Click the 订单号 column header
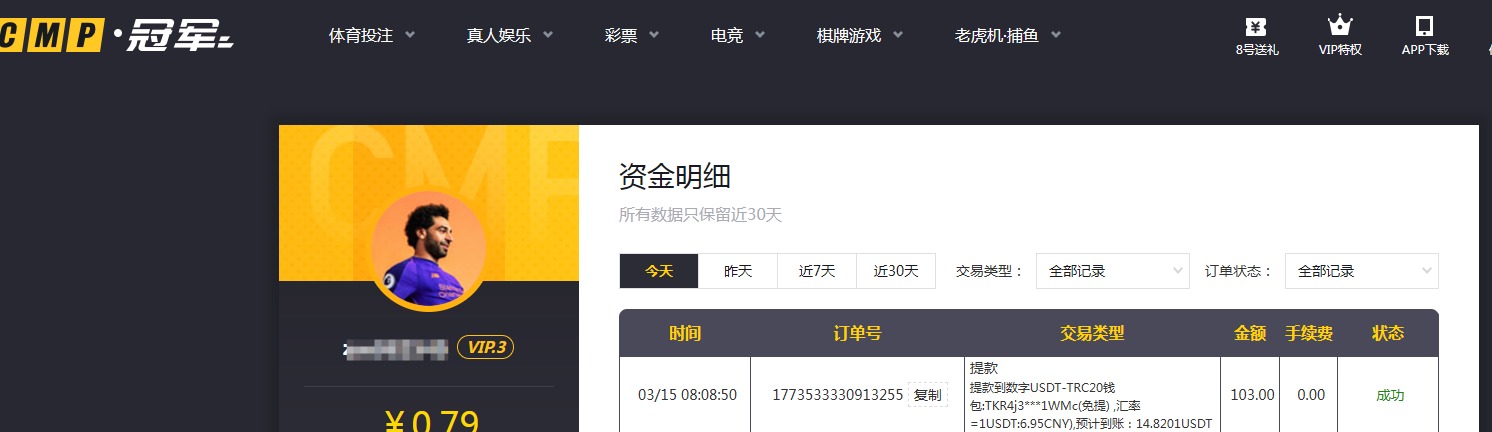1492x432 pixels. 857,333
